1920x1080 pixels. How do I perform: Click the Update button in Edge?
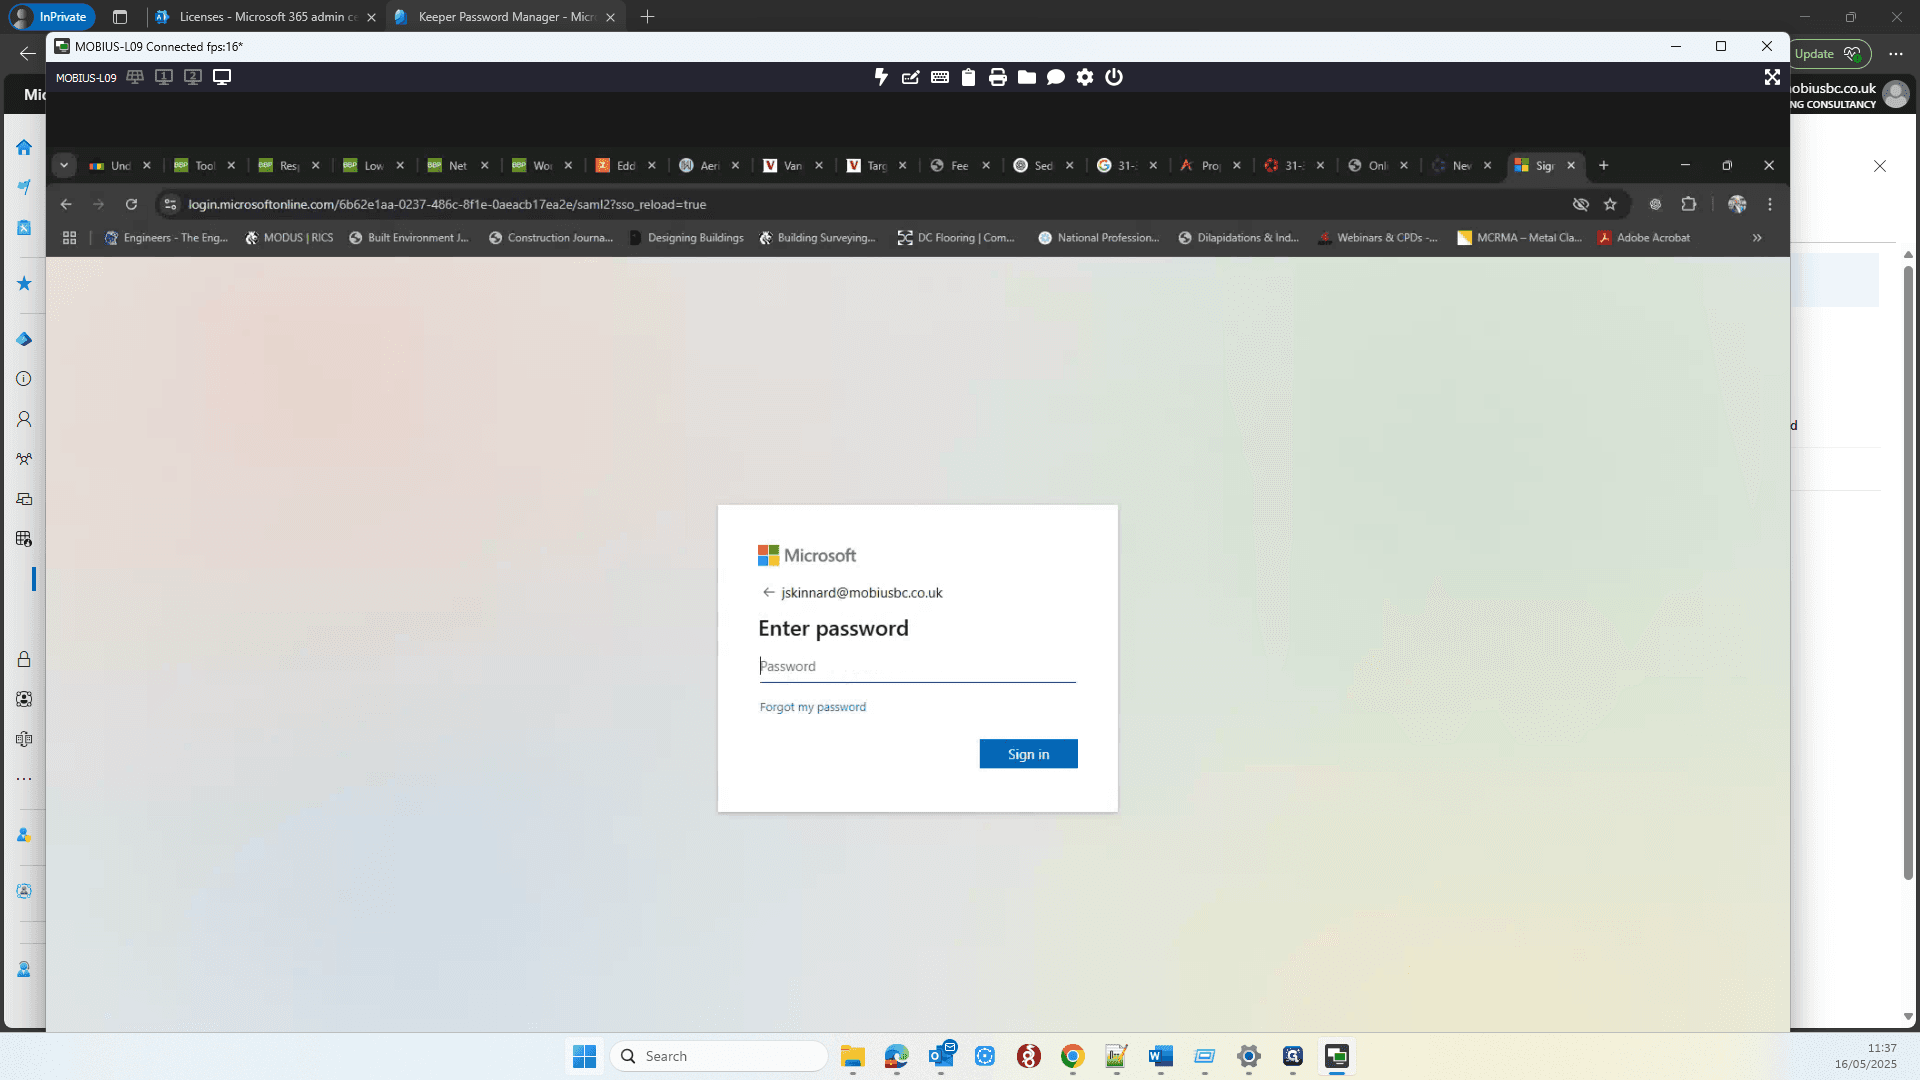click(x=1830, y=54)
